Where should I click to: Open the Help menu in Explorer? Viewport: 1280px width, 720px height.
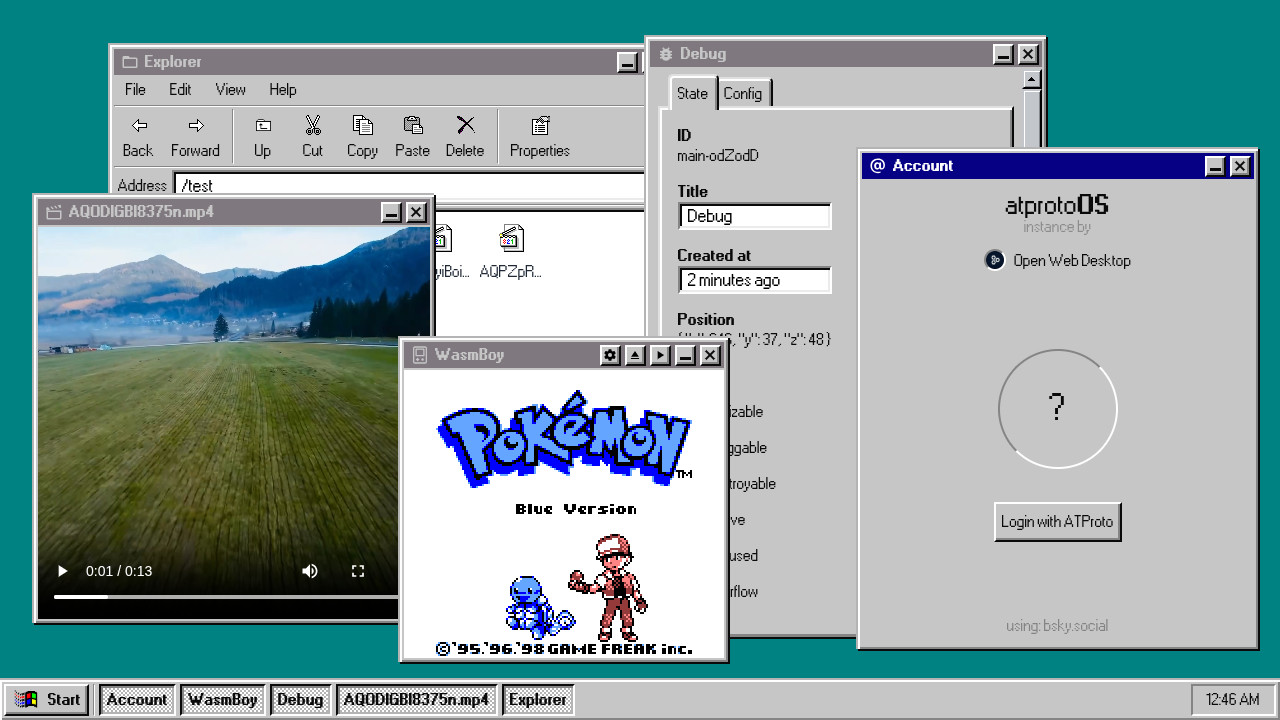pyautogui.click(x=283, y=89)
